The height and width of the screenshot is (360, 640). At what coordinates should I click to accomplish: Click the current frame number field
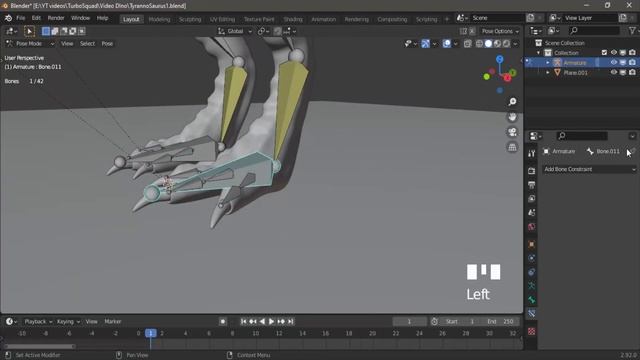(409, 322)
